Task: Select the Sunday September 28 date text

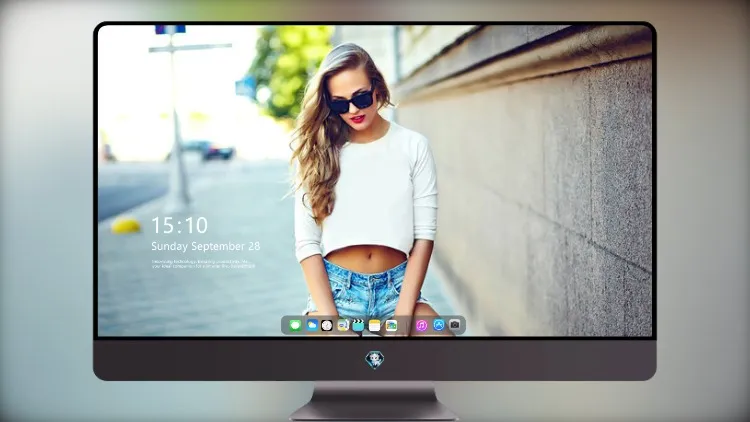Action: 206,246
